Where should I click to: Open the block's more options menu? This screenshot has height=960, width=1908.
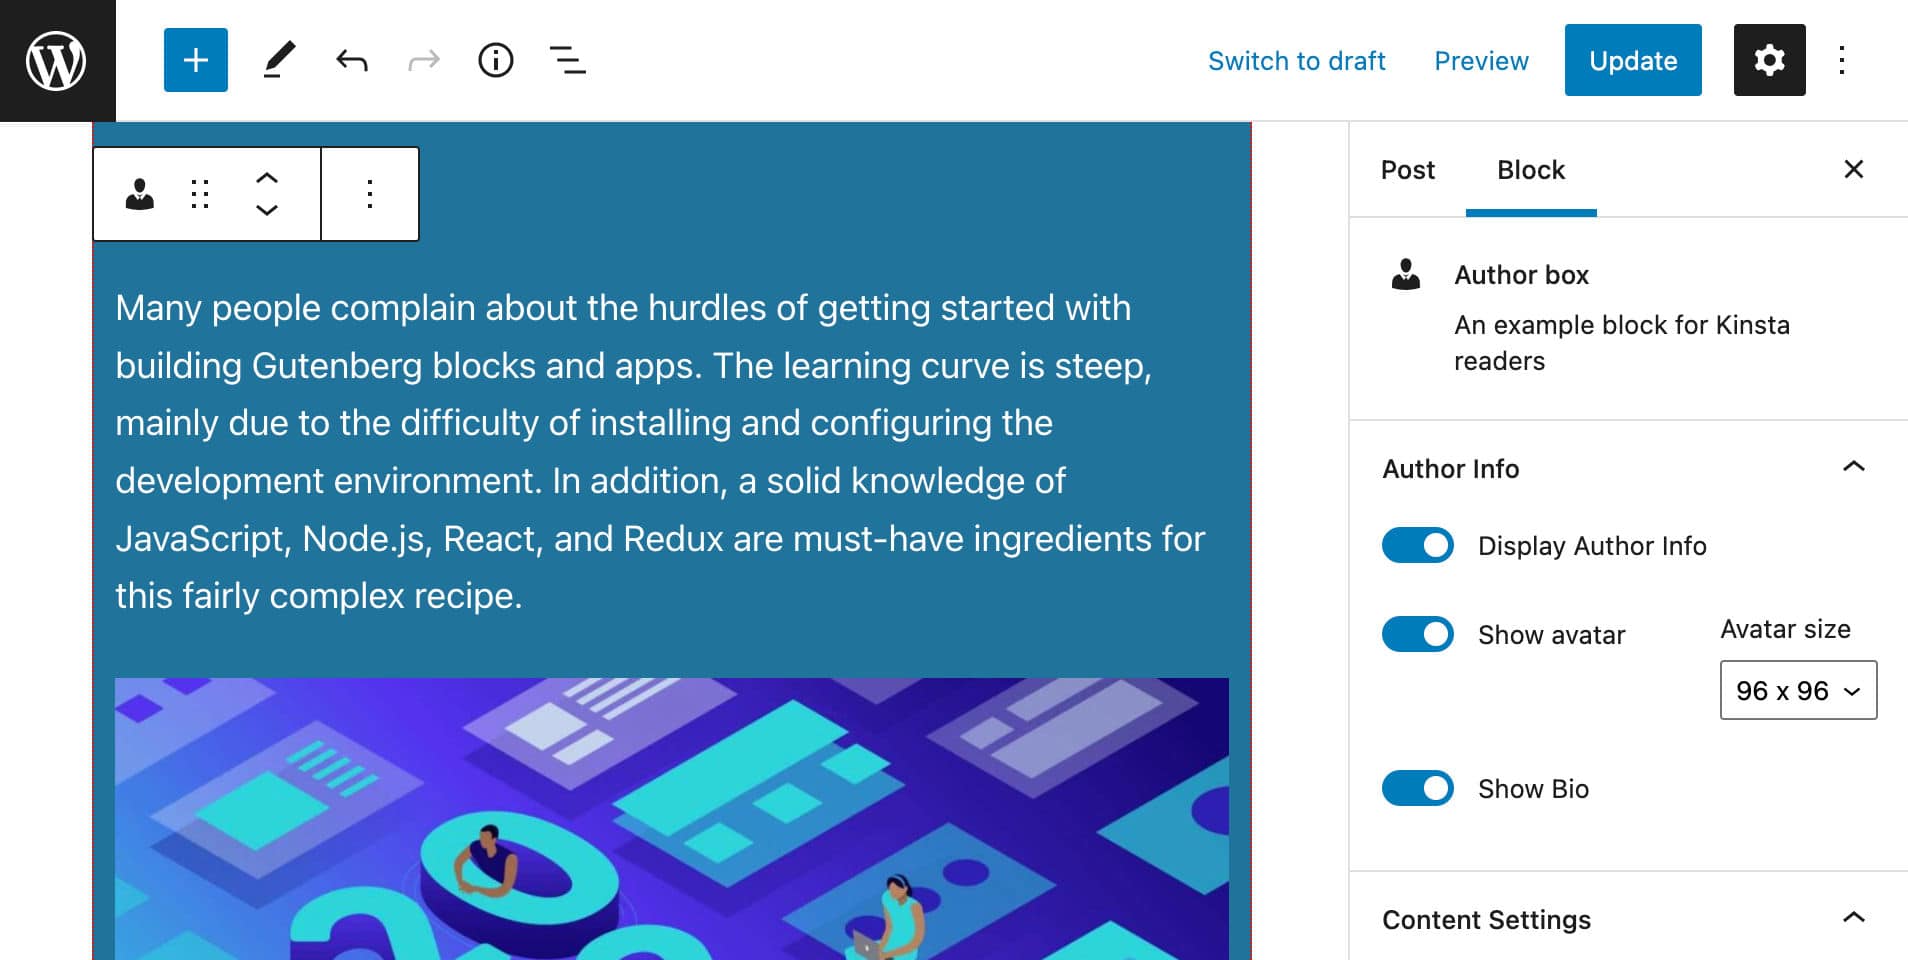point(369,194)
